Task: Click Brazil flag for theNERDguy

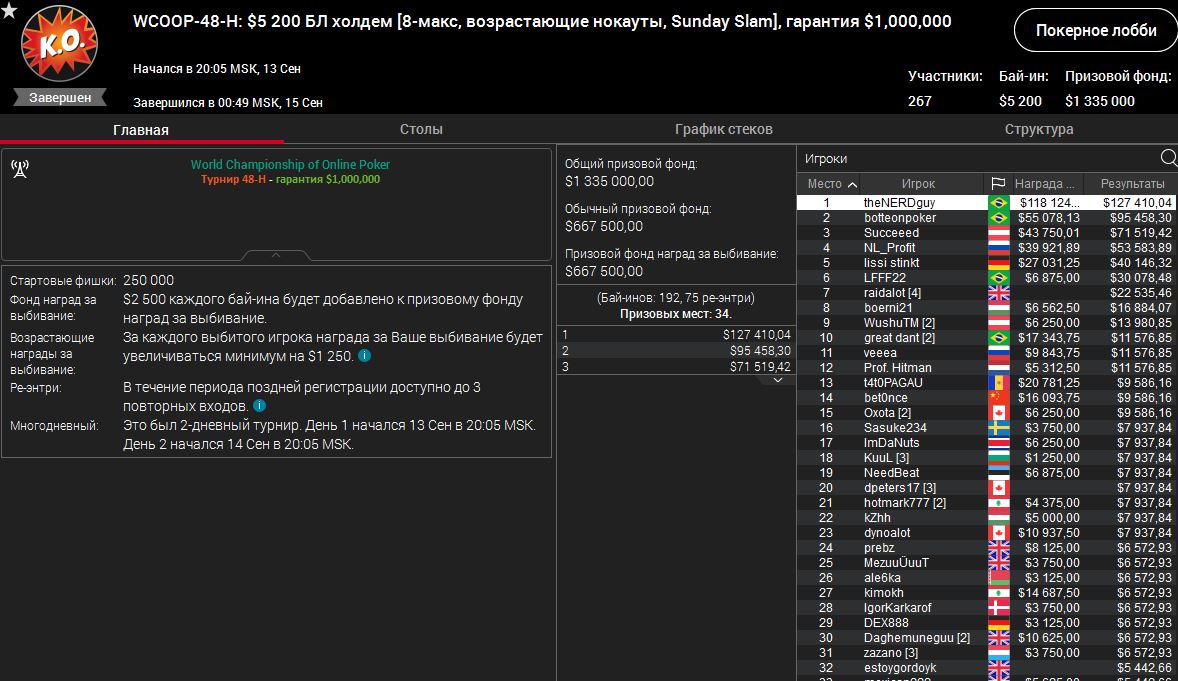Action: [x=997, y=203]
